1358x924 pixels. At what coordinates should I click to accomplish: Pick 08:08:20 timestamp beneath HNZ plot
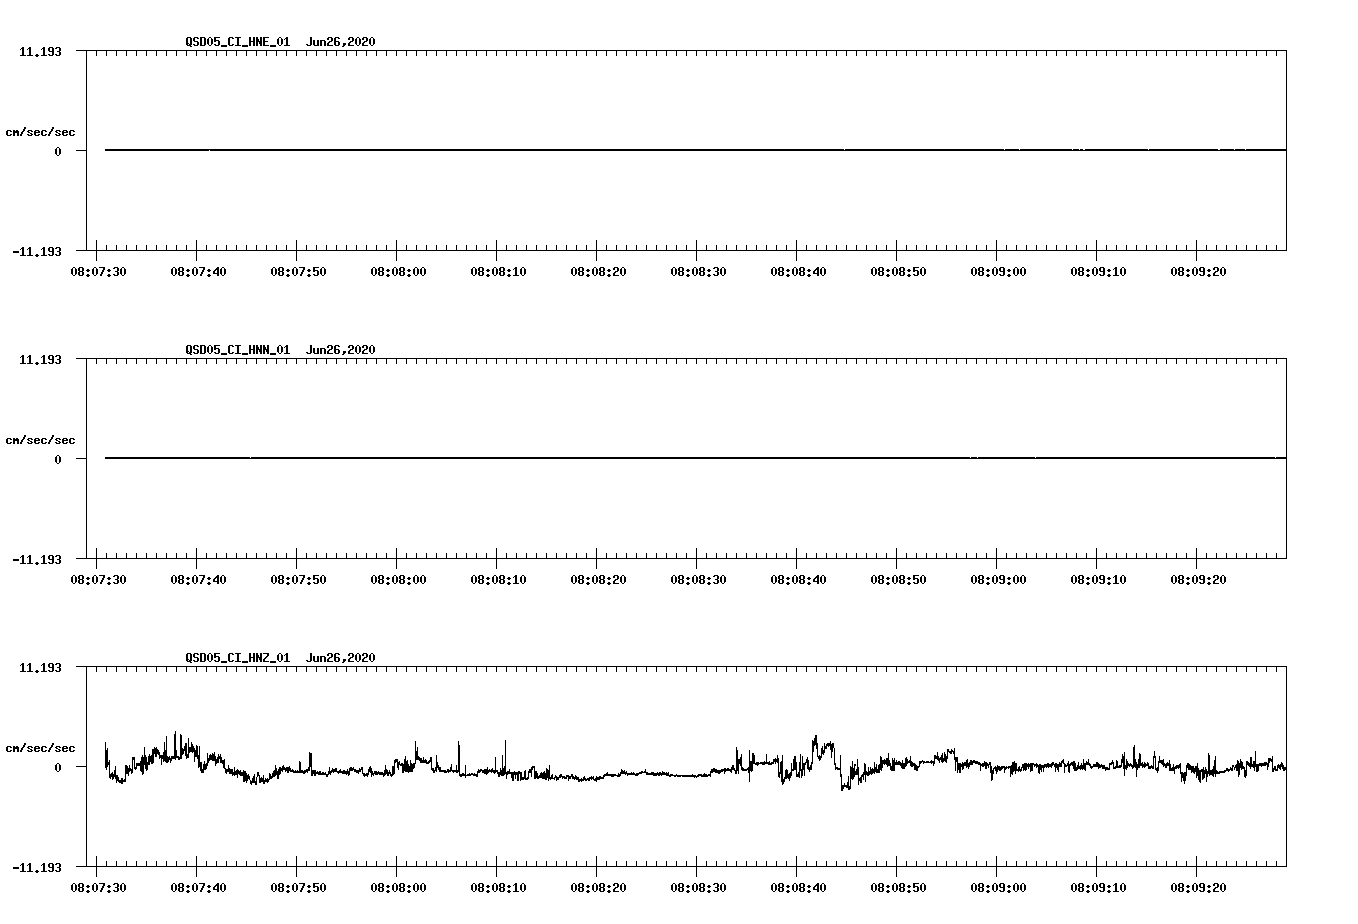tap(598, 887)
